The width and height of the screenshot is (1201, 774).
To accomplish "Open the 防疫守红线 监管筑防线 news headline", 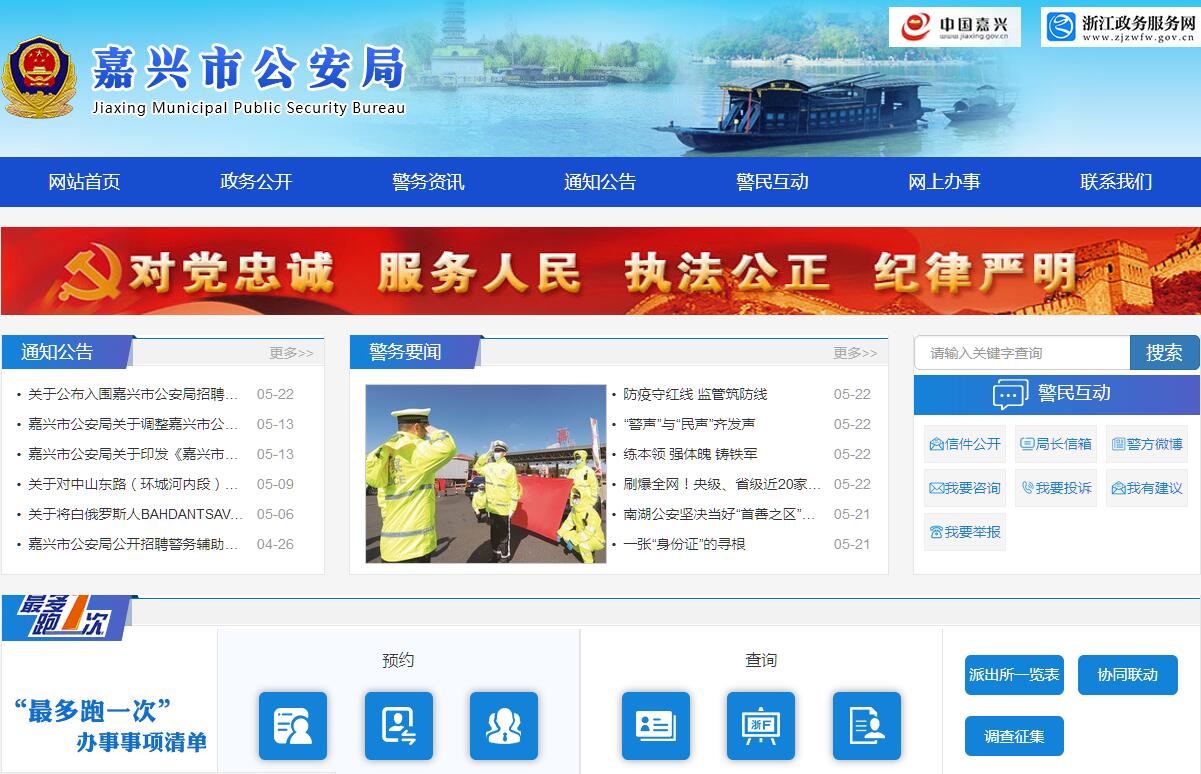I will pyautogui.click(x=695, y=394).
